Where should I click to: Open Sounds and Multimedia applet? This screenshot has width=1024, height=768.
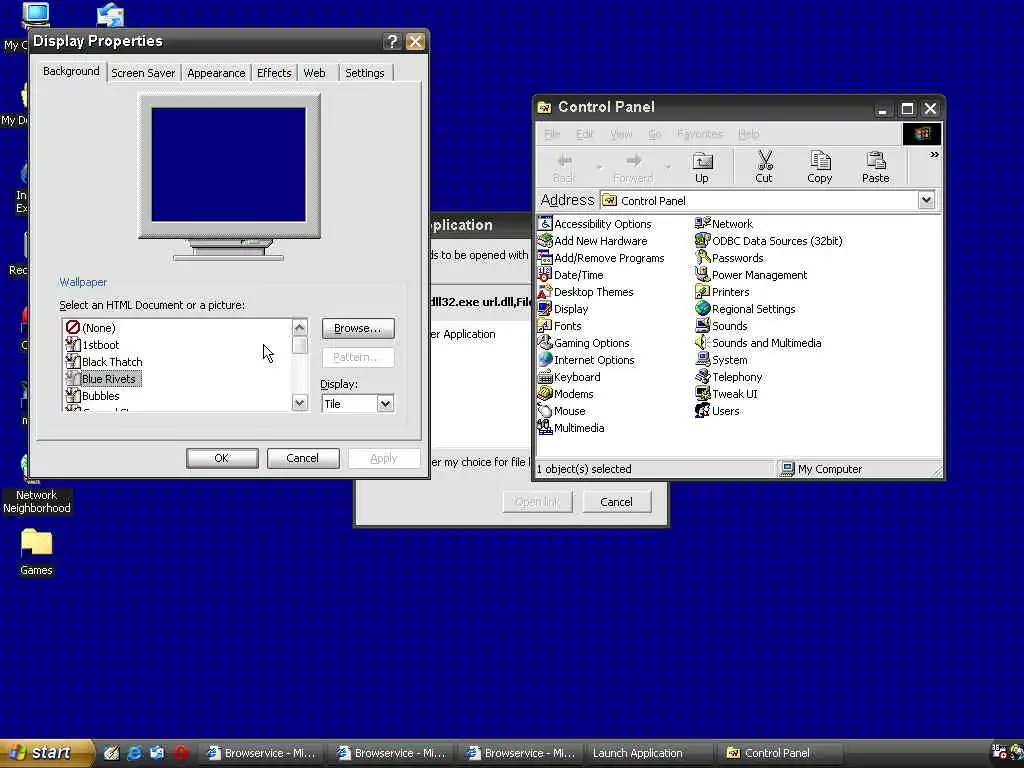point(758,343)
